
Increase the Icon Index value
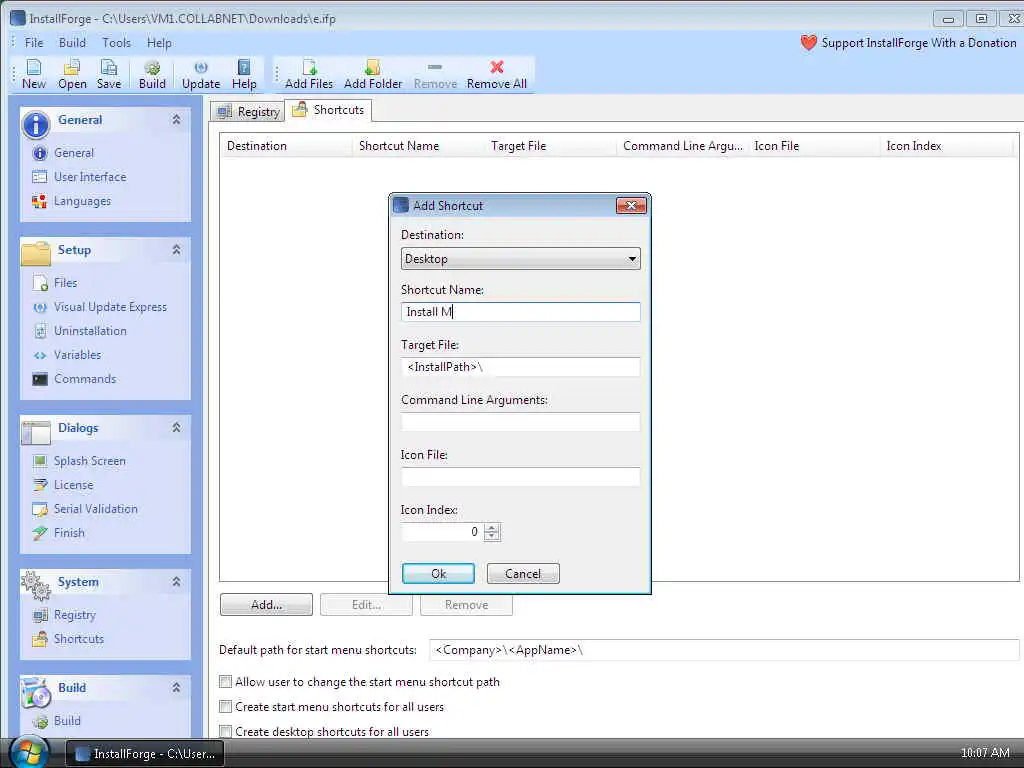tap(492, 528)
